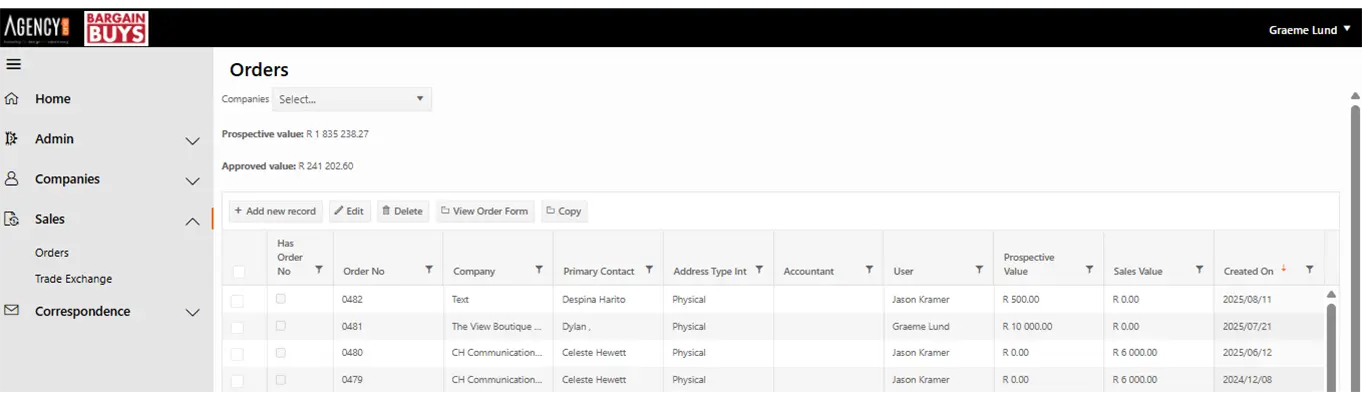Click the Sales Value column filter icon
The height and width of the screenshot is (400, 1362).
point(1199,270)
